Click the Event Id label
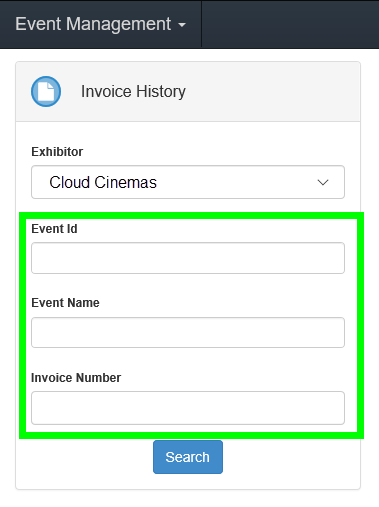The width and height of the screenshot is (379, 507). click(54, 229)
